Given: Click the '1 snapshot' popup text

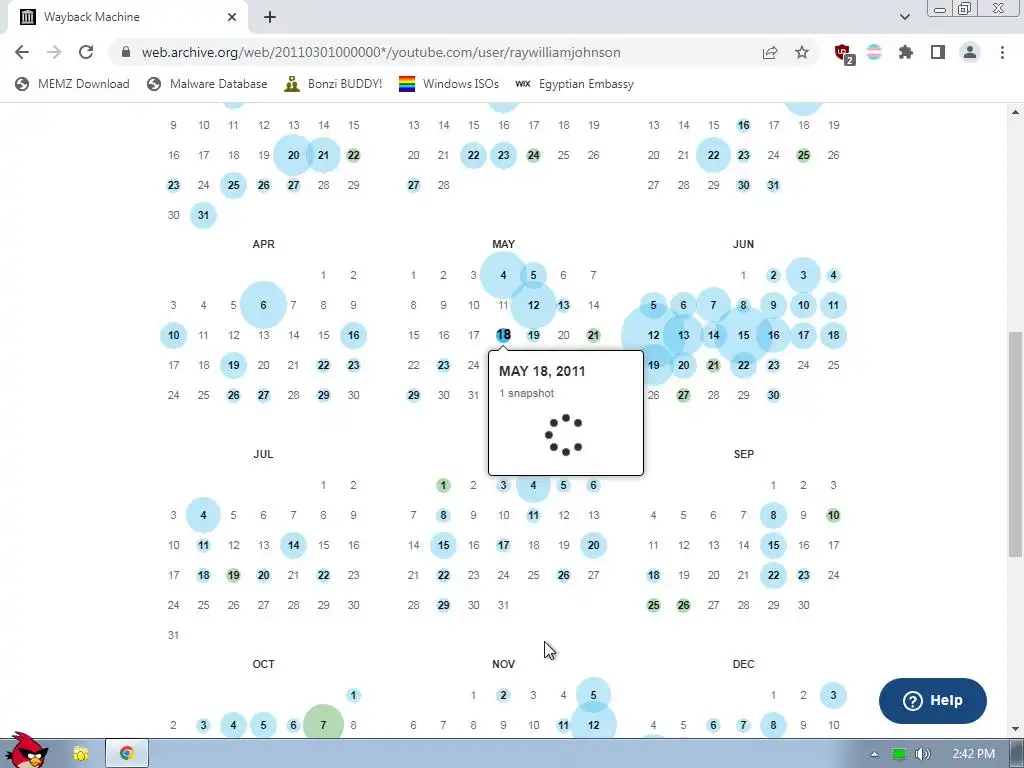Looking at the screenshot, I should tap(526, 393).
